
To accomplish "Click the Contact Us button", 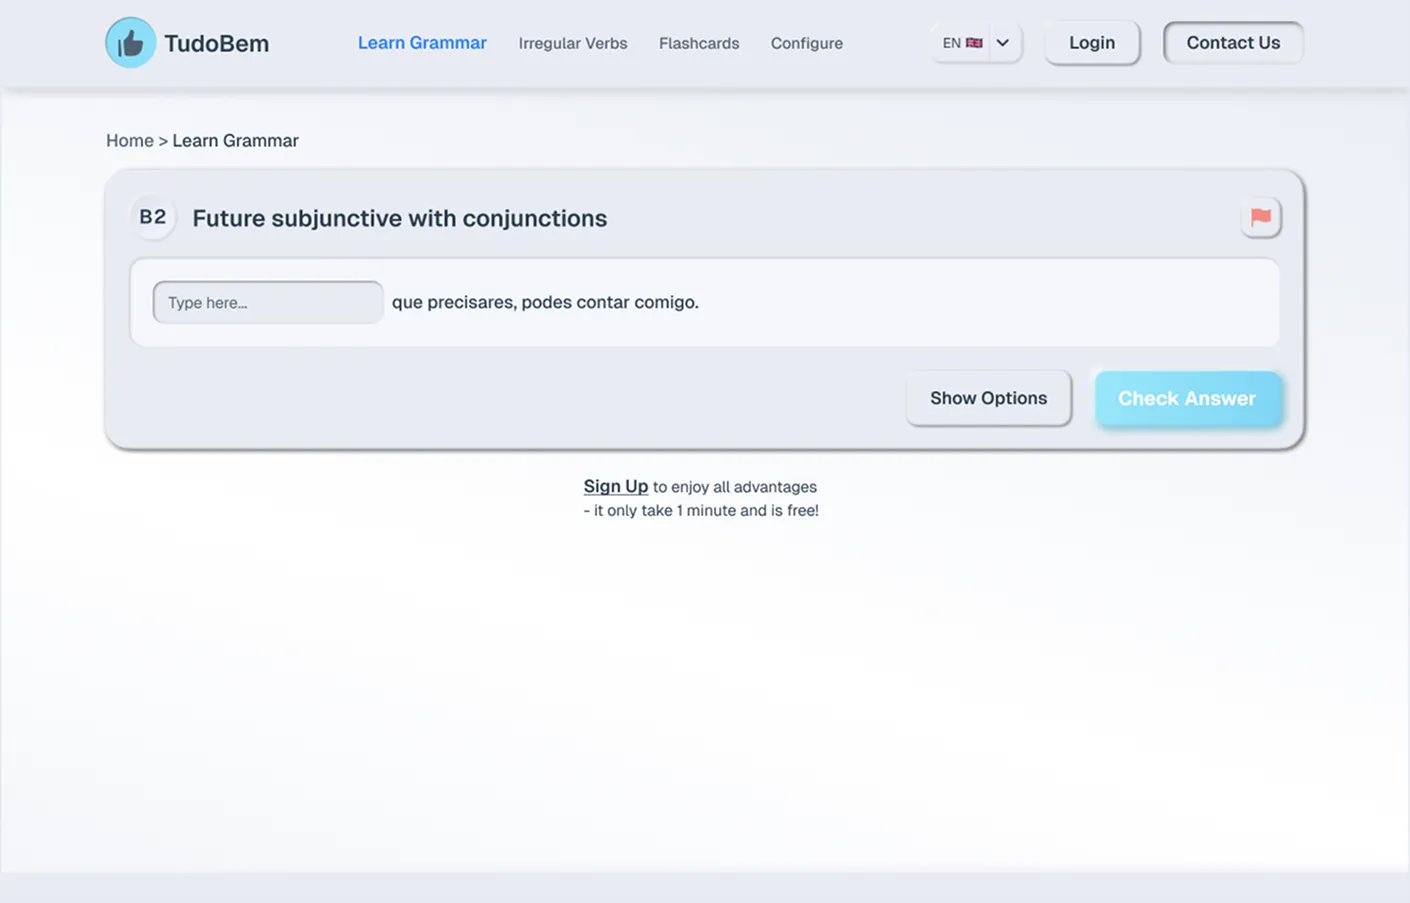I will point(1232,43).
